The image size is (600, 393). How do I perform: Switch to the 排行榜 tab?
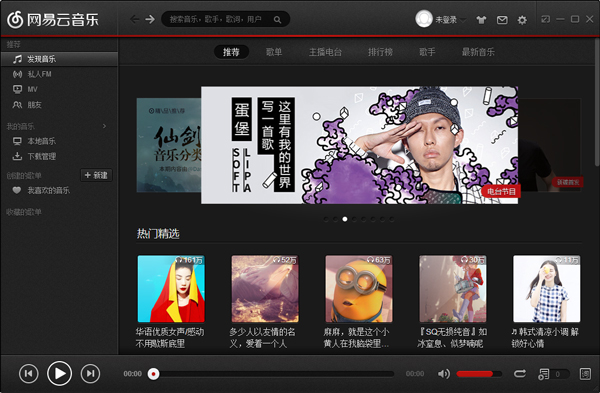[x=380, y=52]
